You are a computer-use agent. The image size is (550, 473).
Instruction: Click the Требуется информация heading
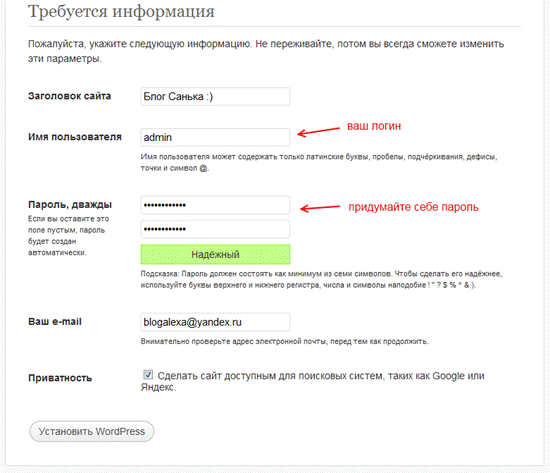pyautogui.click(x=121, y=11)
